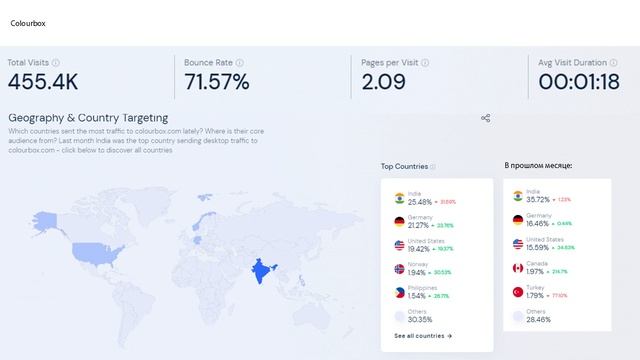Click India highlighted on the world map

(260, 271)
